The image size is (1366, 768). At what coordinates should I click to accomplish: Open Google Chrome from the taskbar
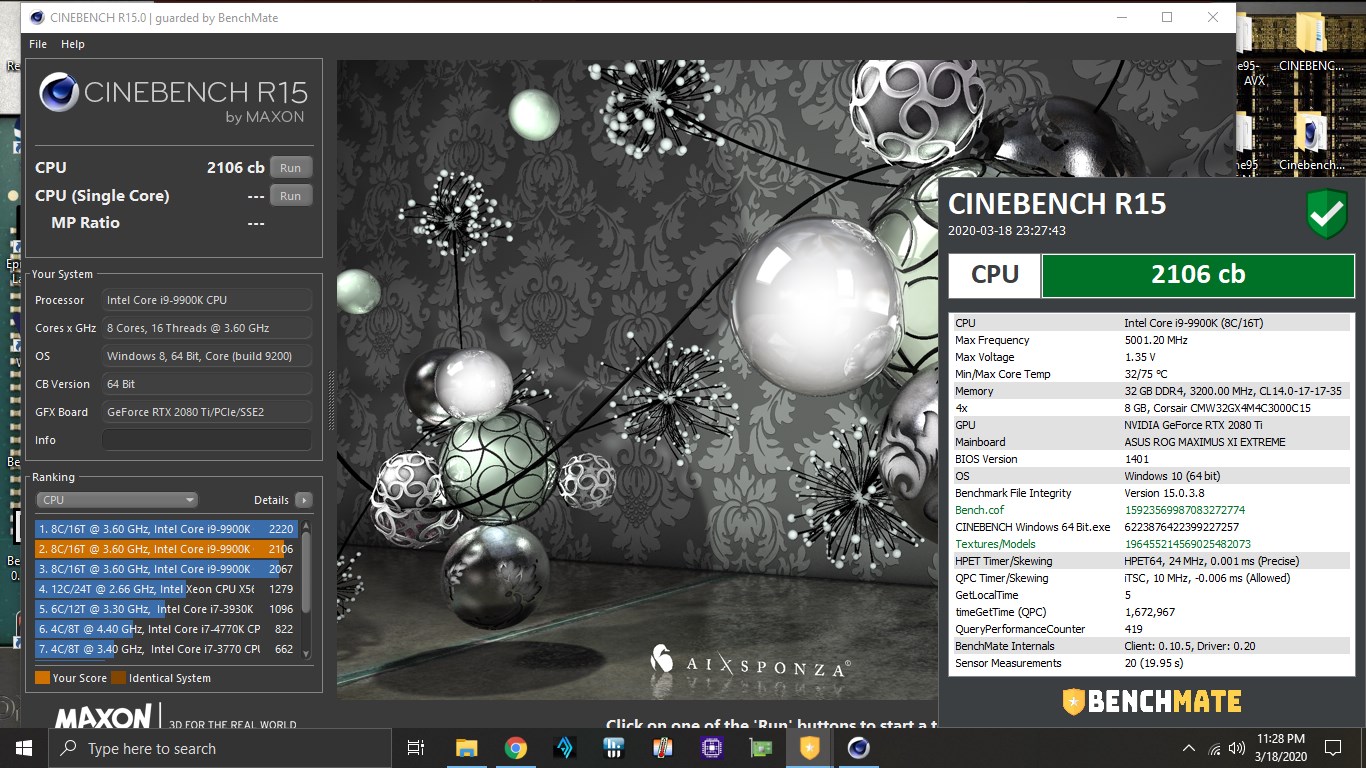coord(515,748)
